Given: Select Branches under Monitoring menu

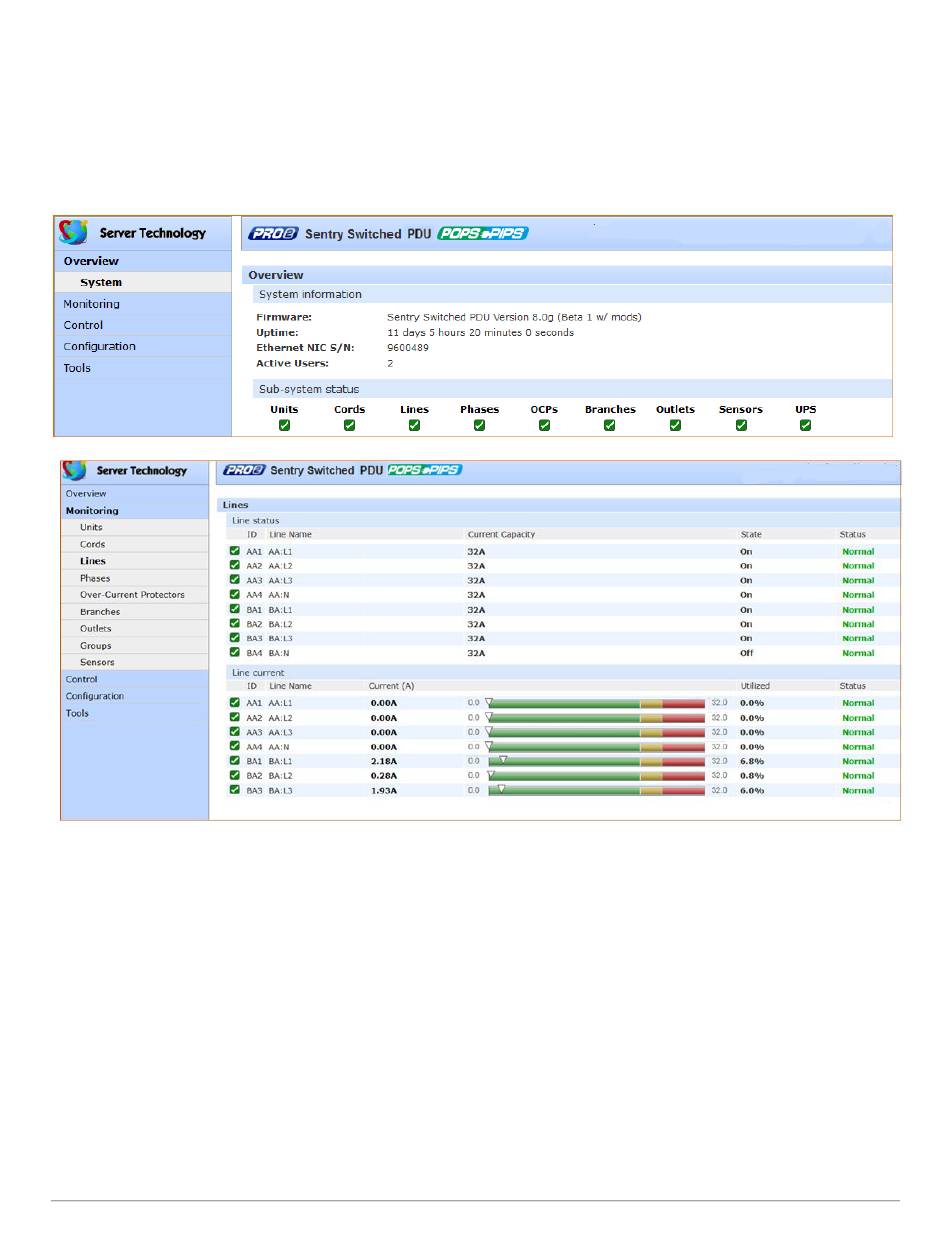Looking at the screenshot, I should pos(135,612).
